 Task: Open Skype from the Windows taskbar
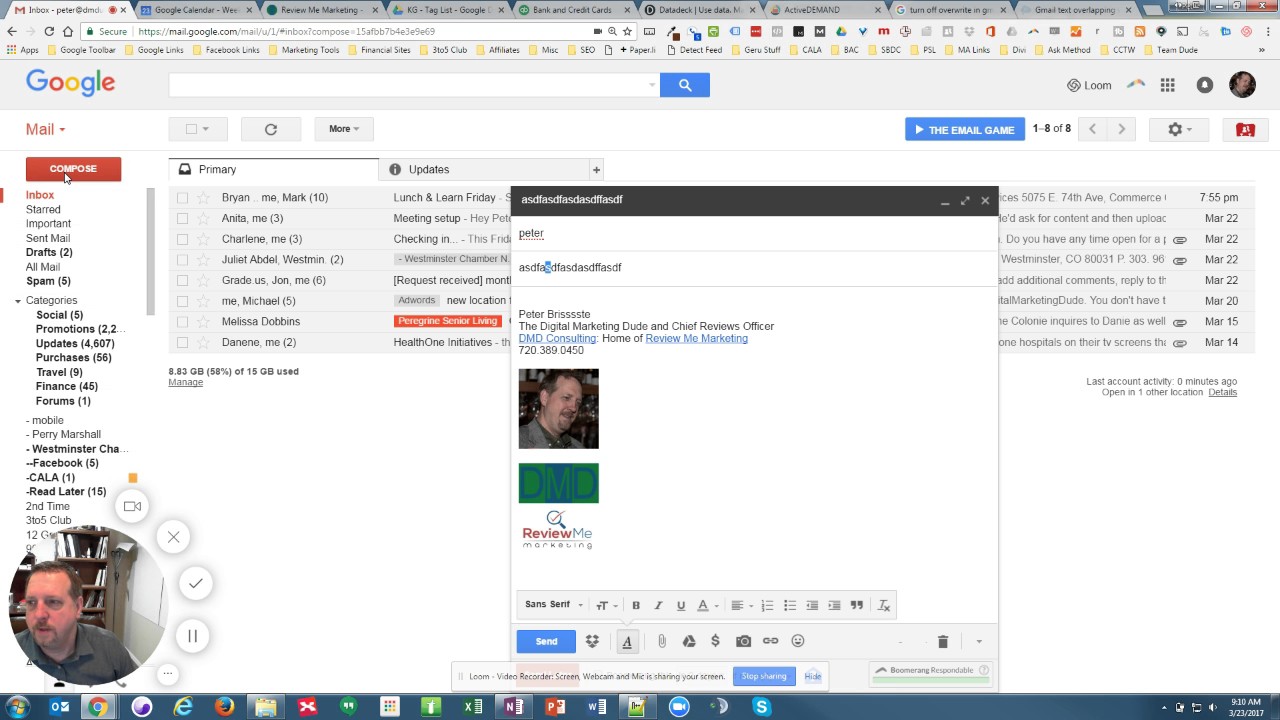[762, 707]
